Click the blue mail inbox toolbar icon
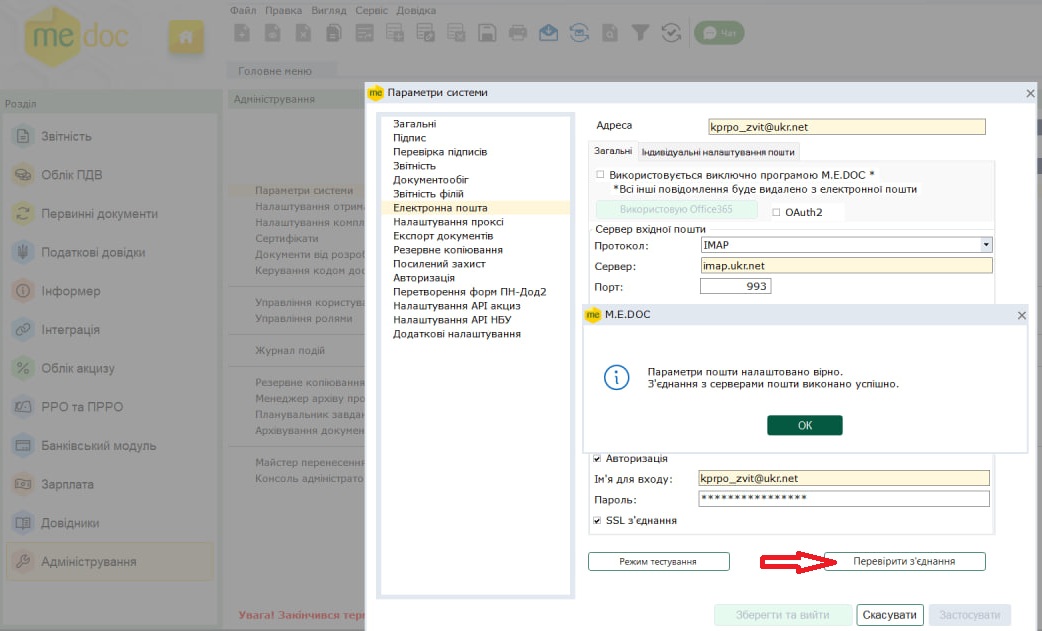The width and height of the screenshot is (1042, 631). click(x=548, y=33)
